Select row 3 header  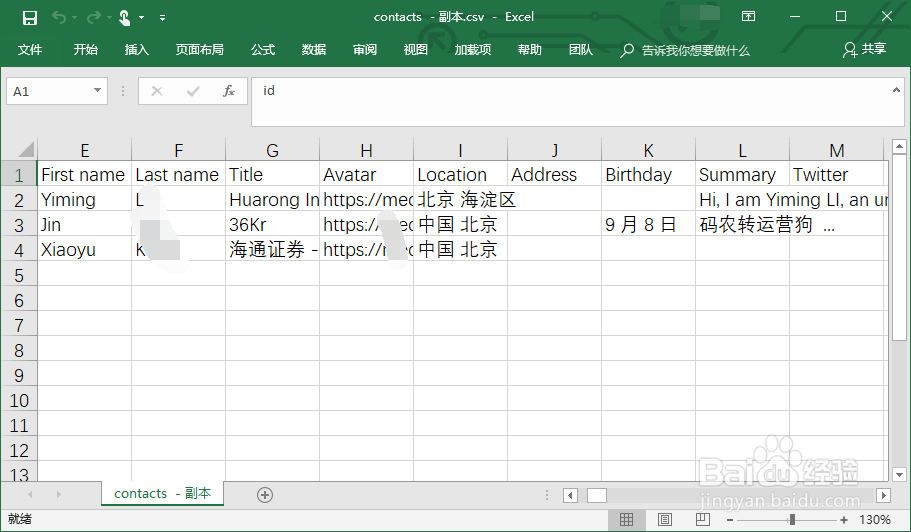pos(19,225)
